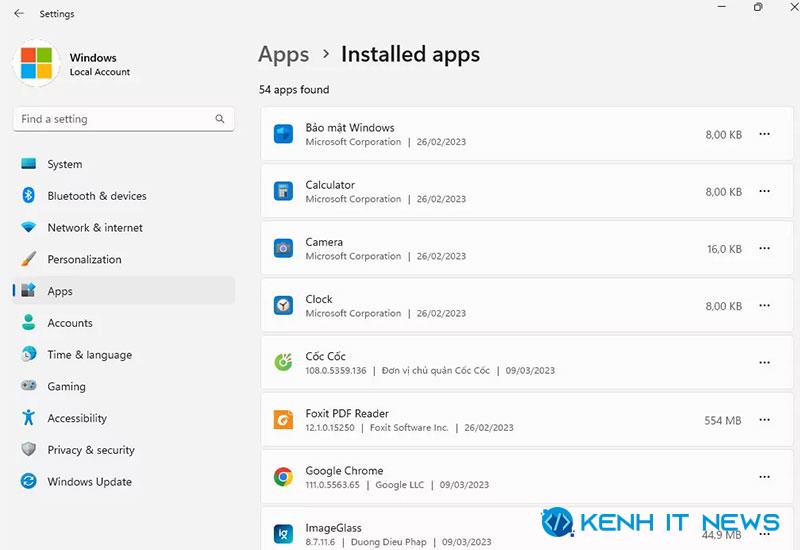Click the Clock app name

(x=319, y=299)
